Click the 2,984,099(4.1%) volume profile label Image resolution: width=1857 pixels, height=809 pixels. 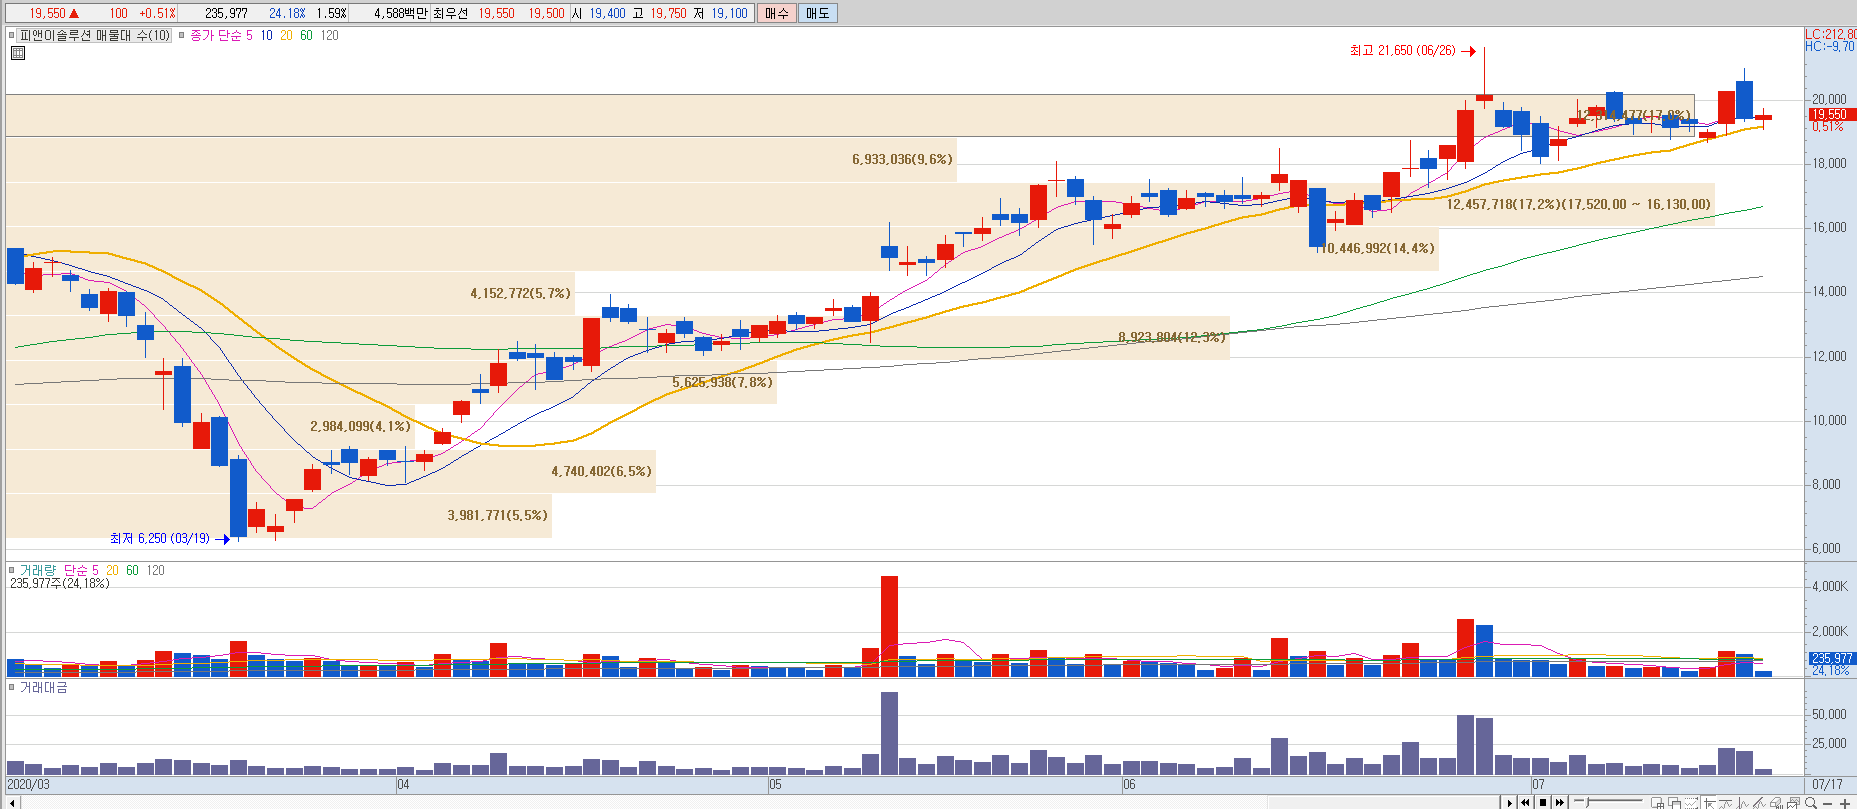pos(360,426)
